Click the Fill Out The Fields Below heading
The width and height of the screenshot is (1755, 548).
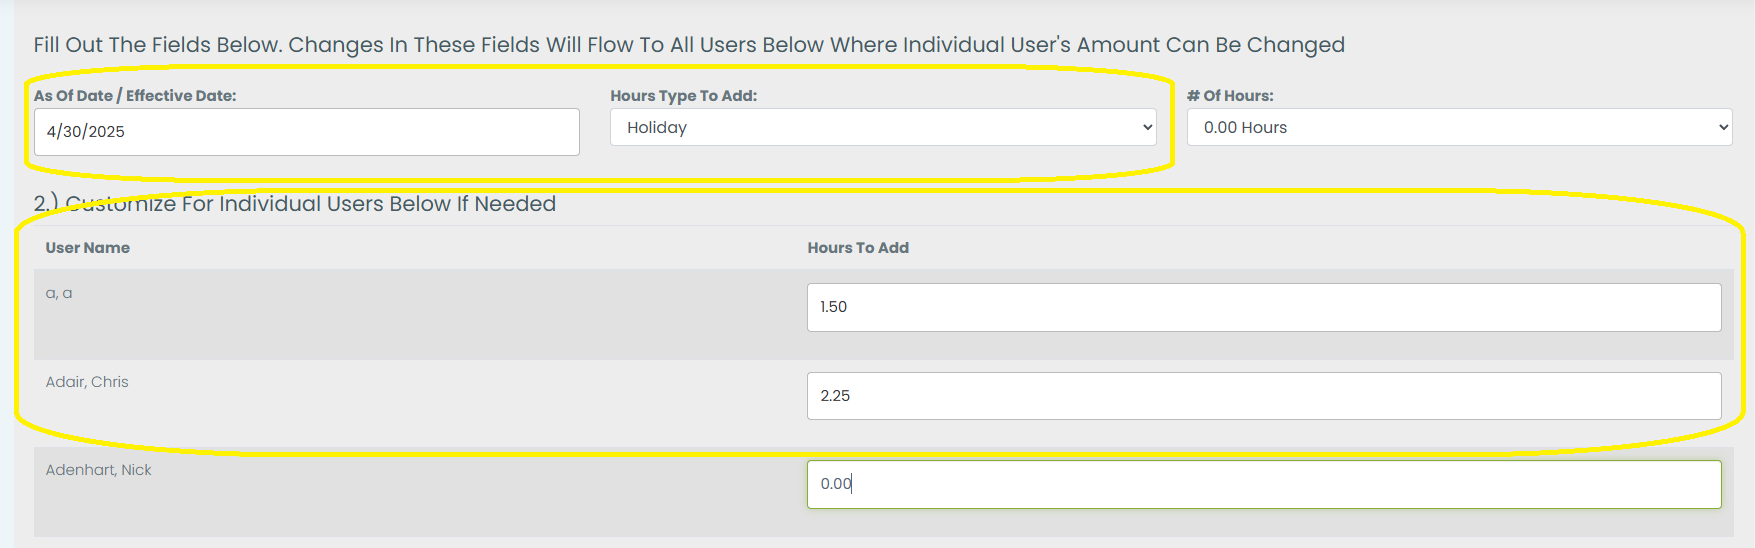pyautogui.click(x=689, y=45)
